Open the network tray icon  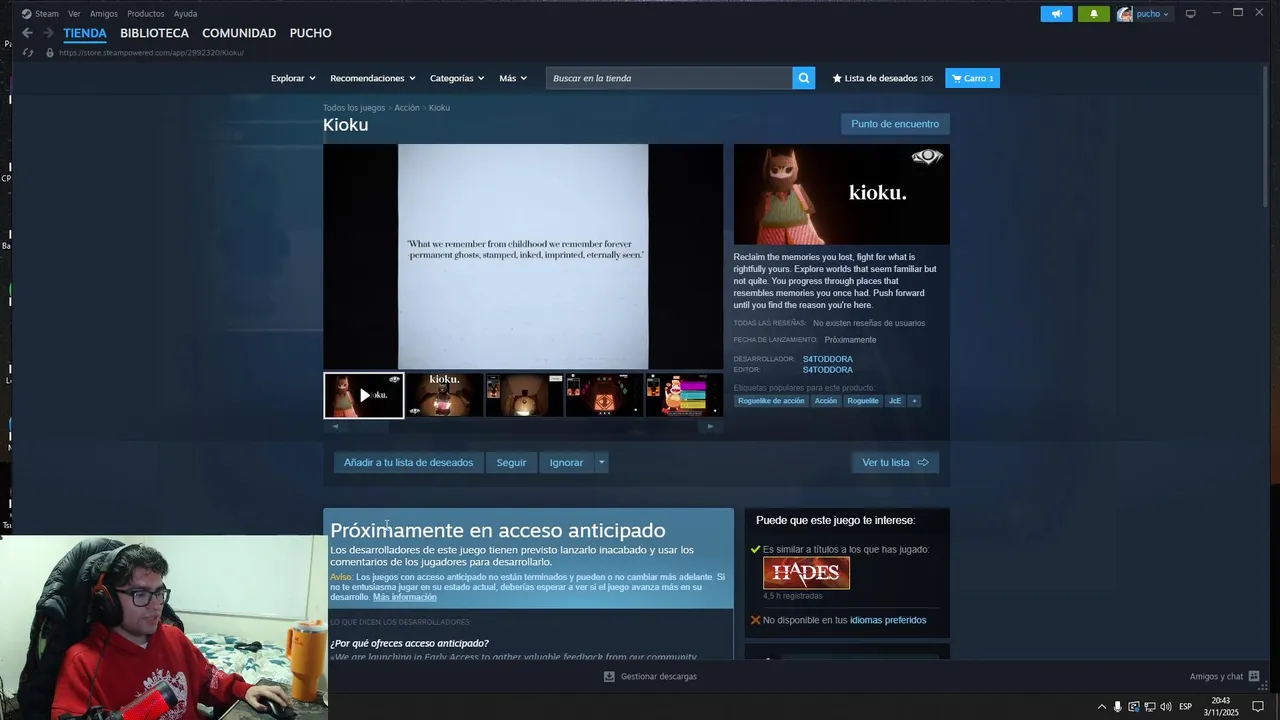[x=1150, y=707]
